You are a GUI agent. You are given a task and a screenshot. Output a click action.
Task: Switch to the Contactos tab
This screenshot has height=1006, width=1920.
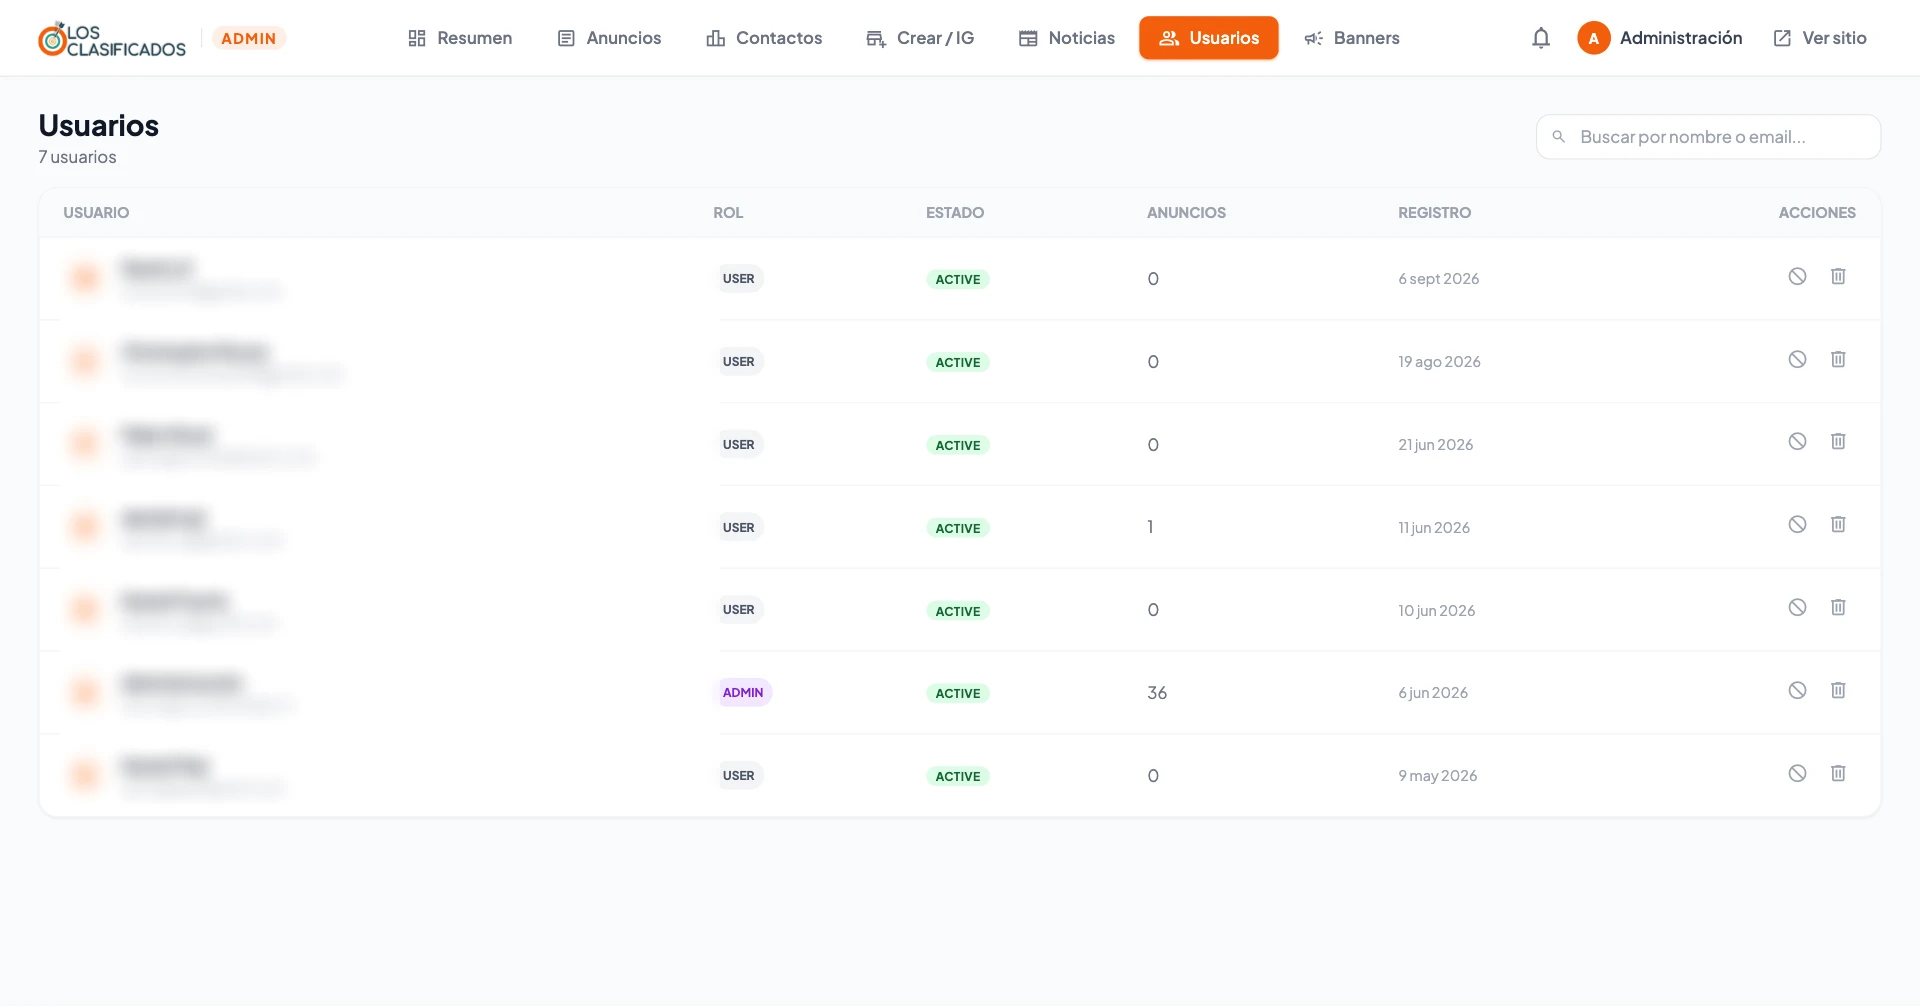tap(764, 38)
